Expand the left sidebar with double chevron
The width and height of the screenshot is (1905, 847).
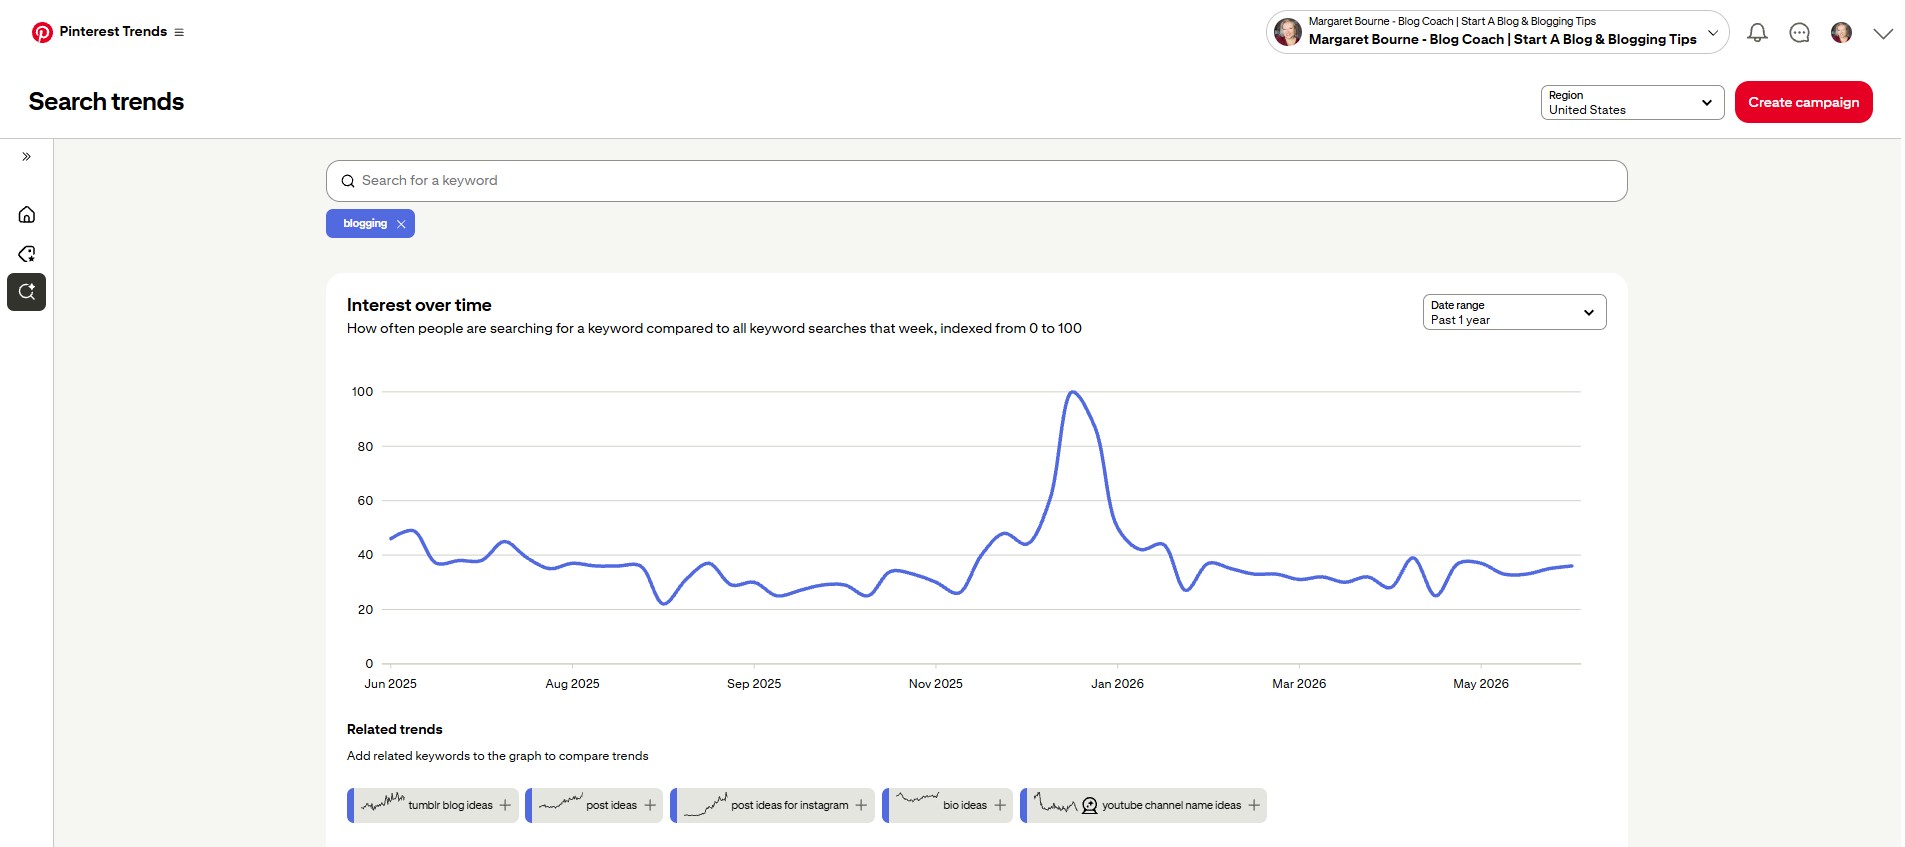click(x=27, y=157)
